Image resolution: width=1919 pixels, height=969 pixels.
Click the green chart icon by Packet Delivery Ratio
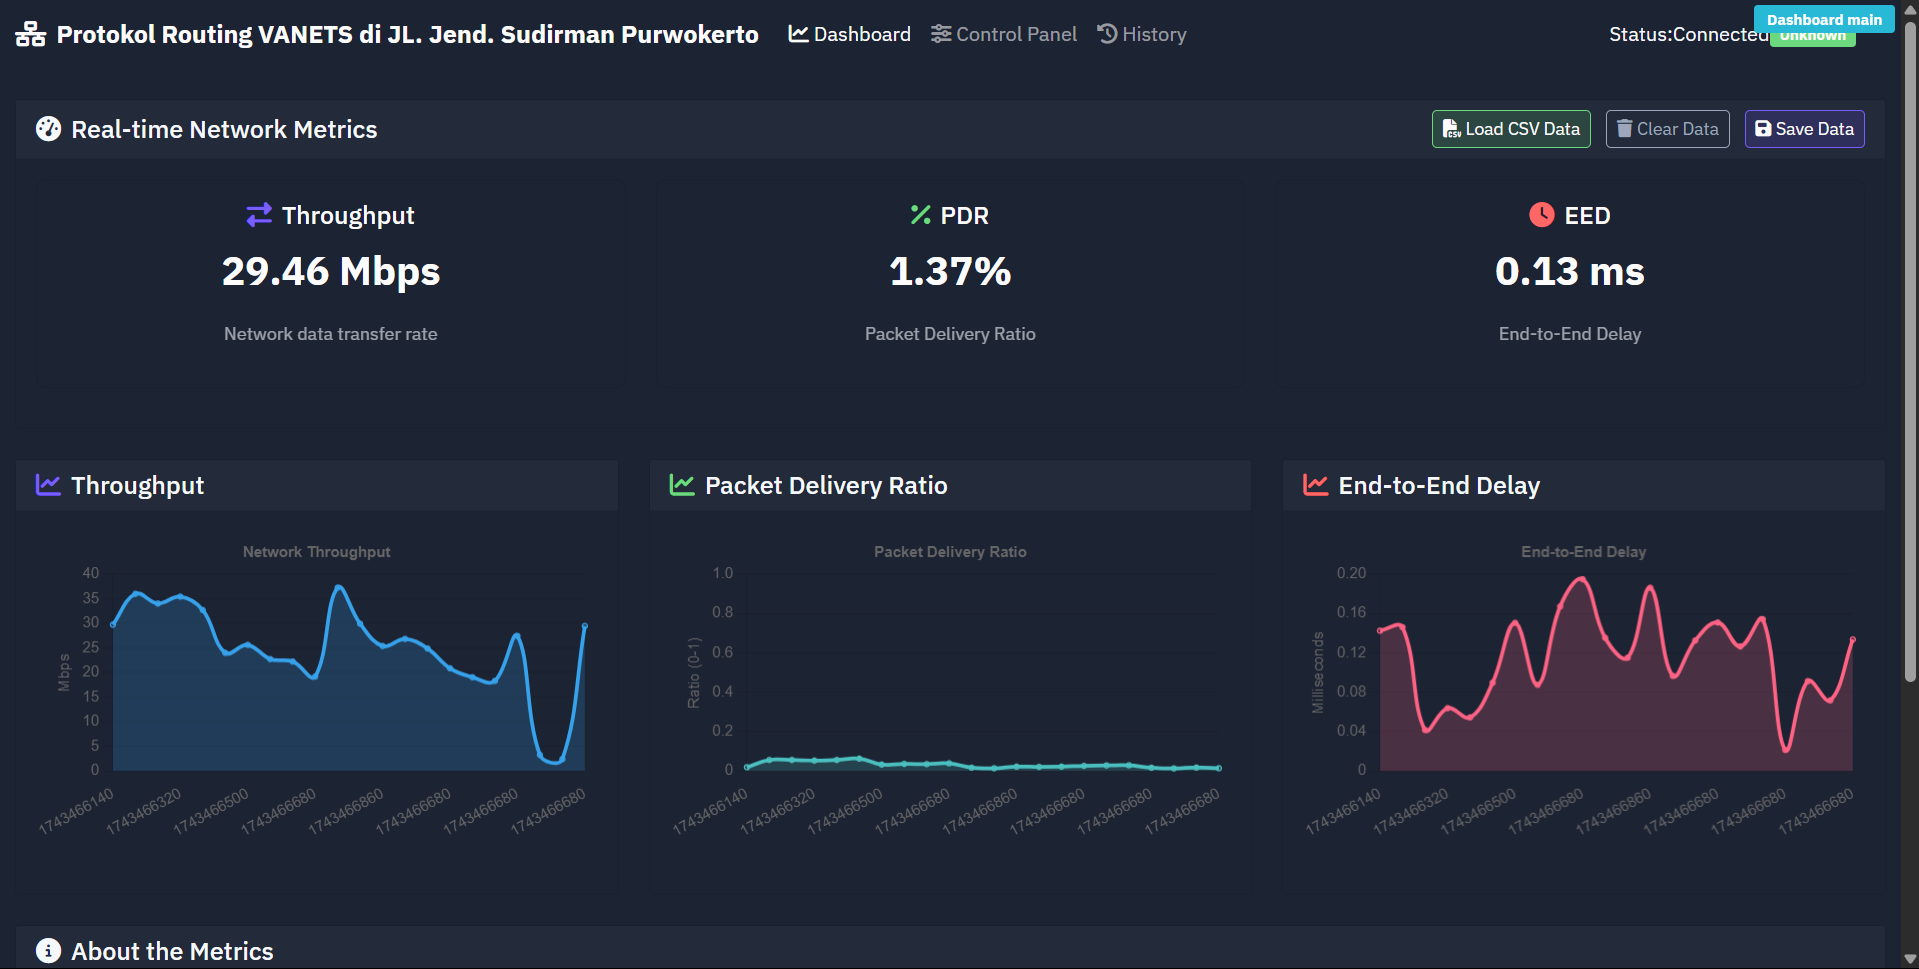(x=681, y=485)
